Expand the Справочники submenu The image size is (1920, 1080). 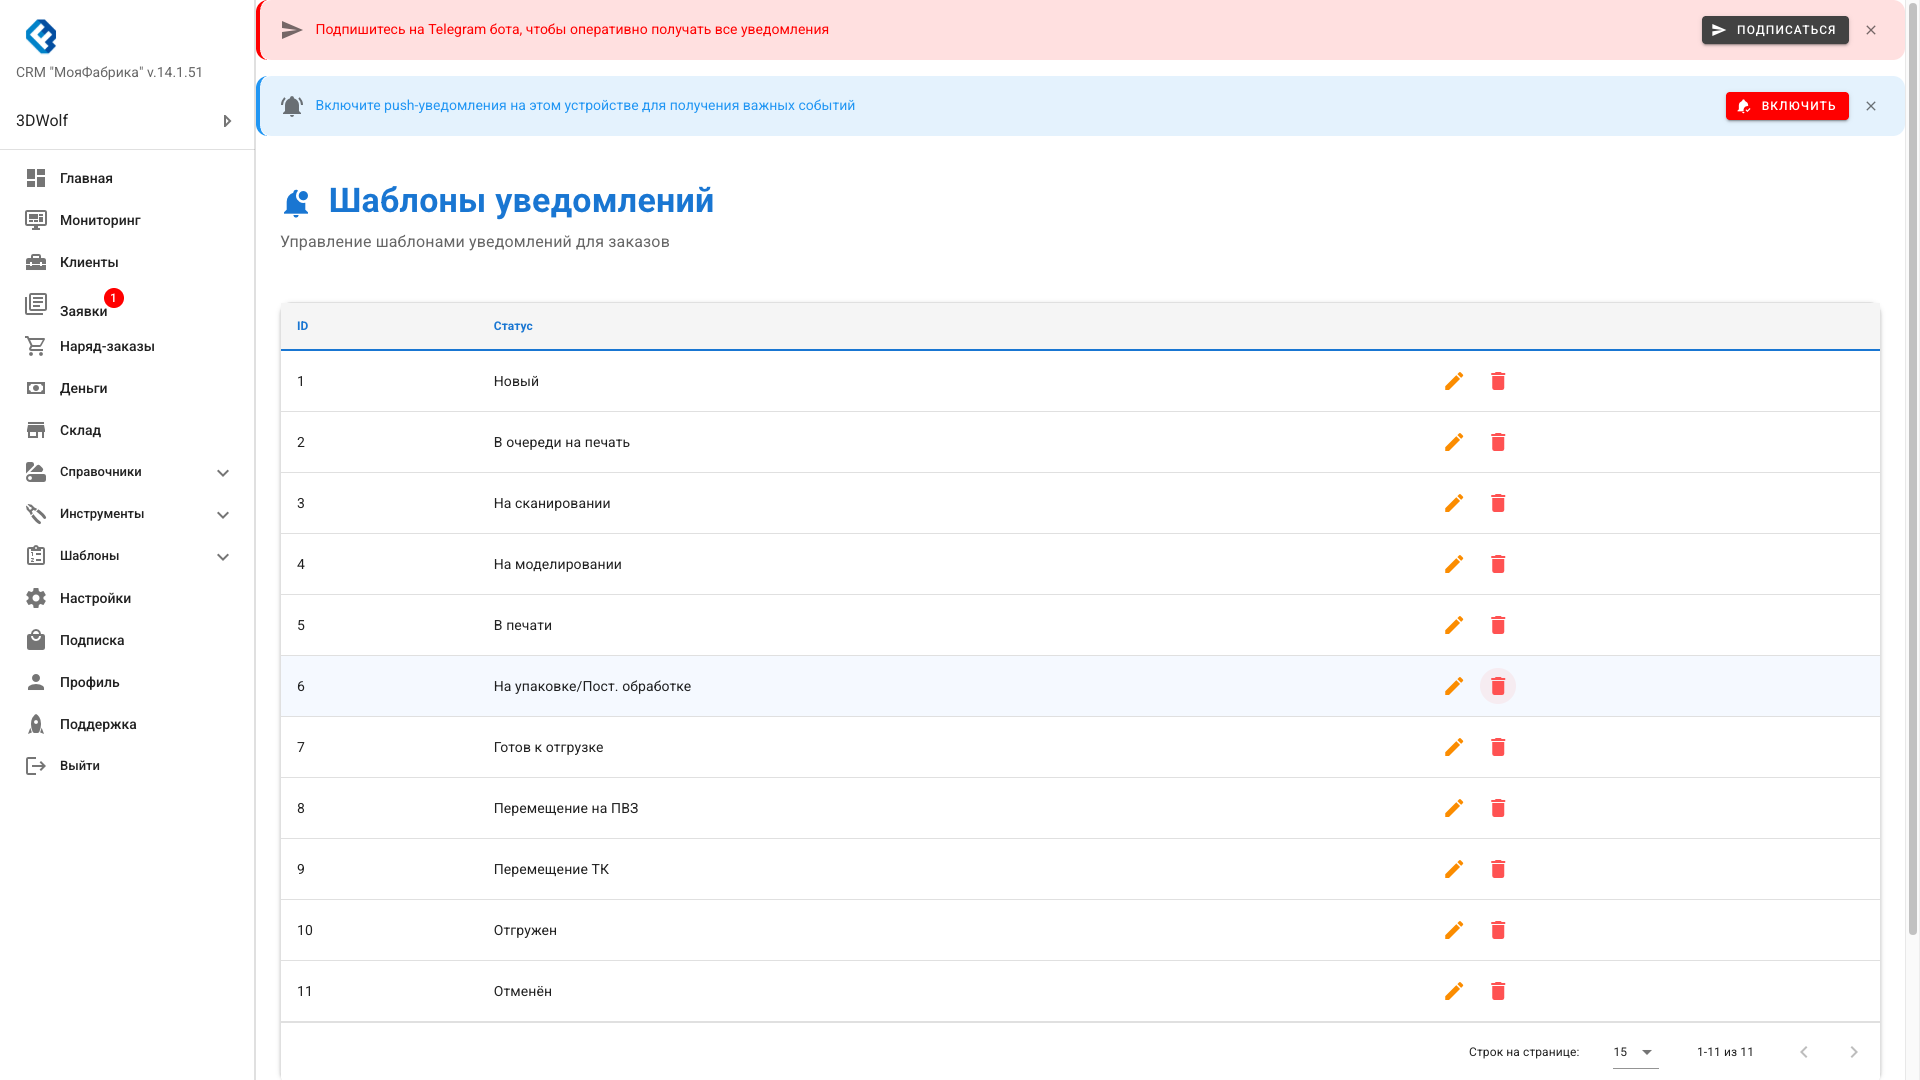222,472
